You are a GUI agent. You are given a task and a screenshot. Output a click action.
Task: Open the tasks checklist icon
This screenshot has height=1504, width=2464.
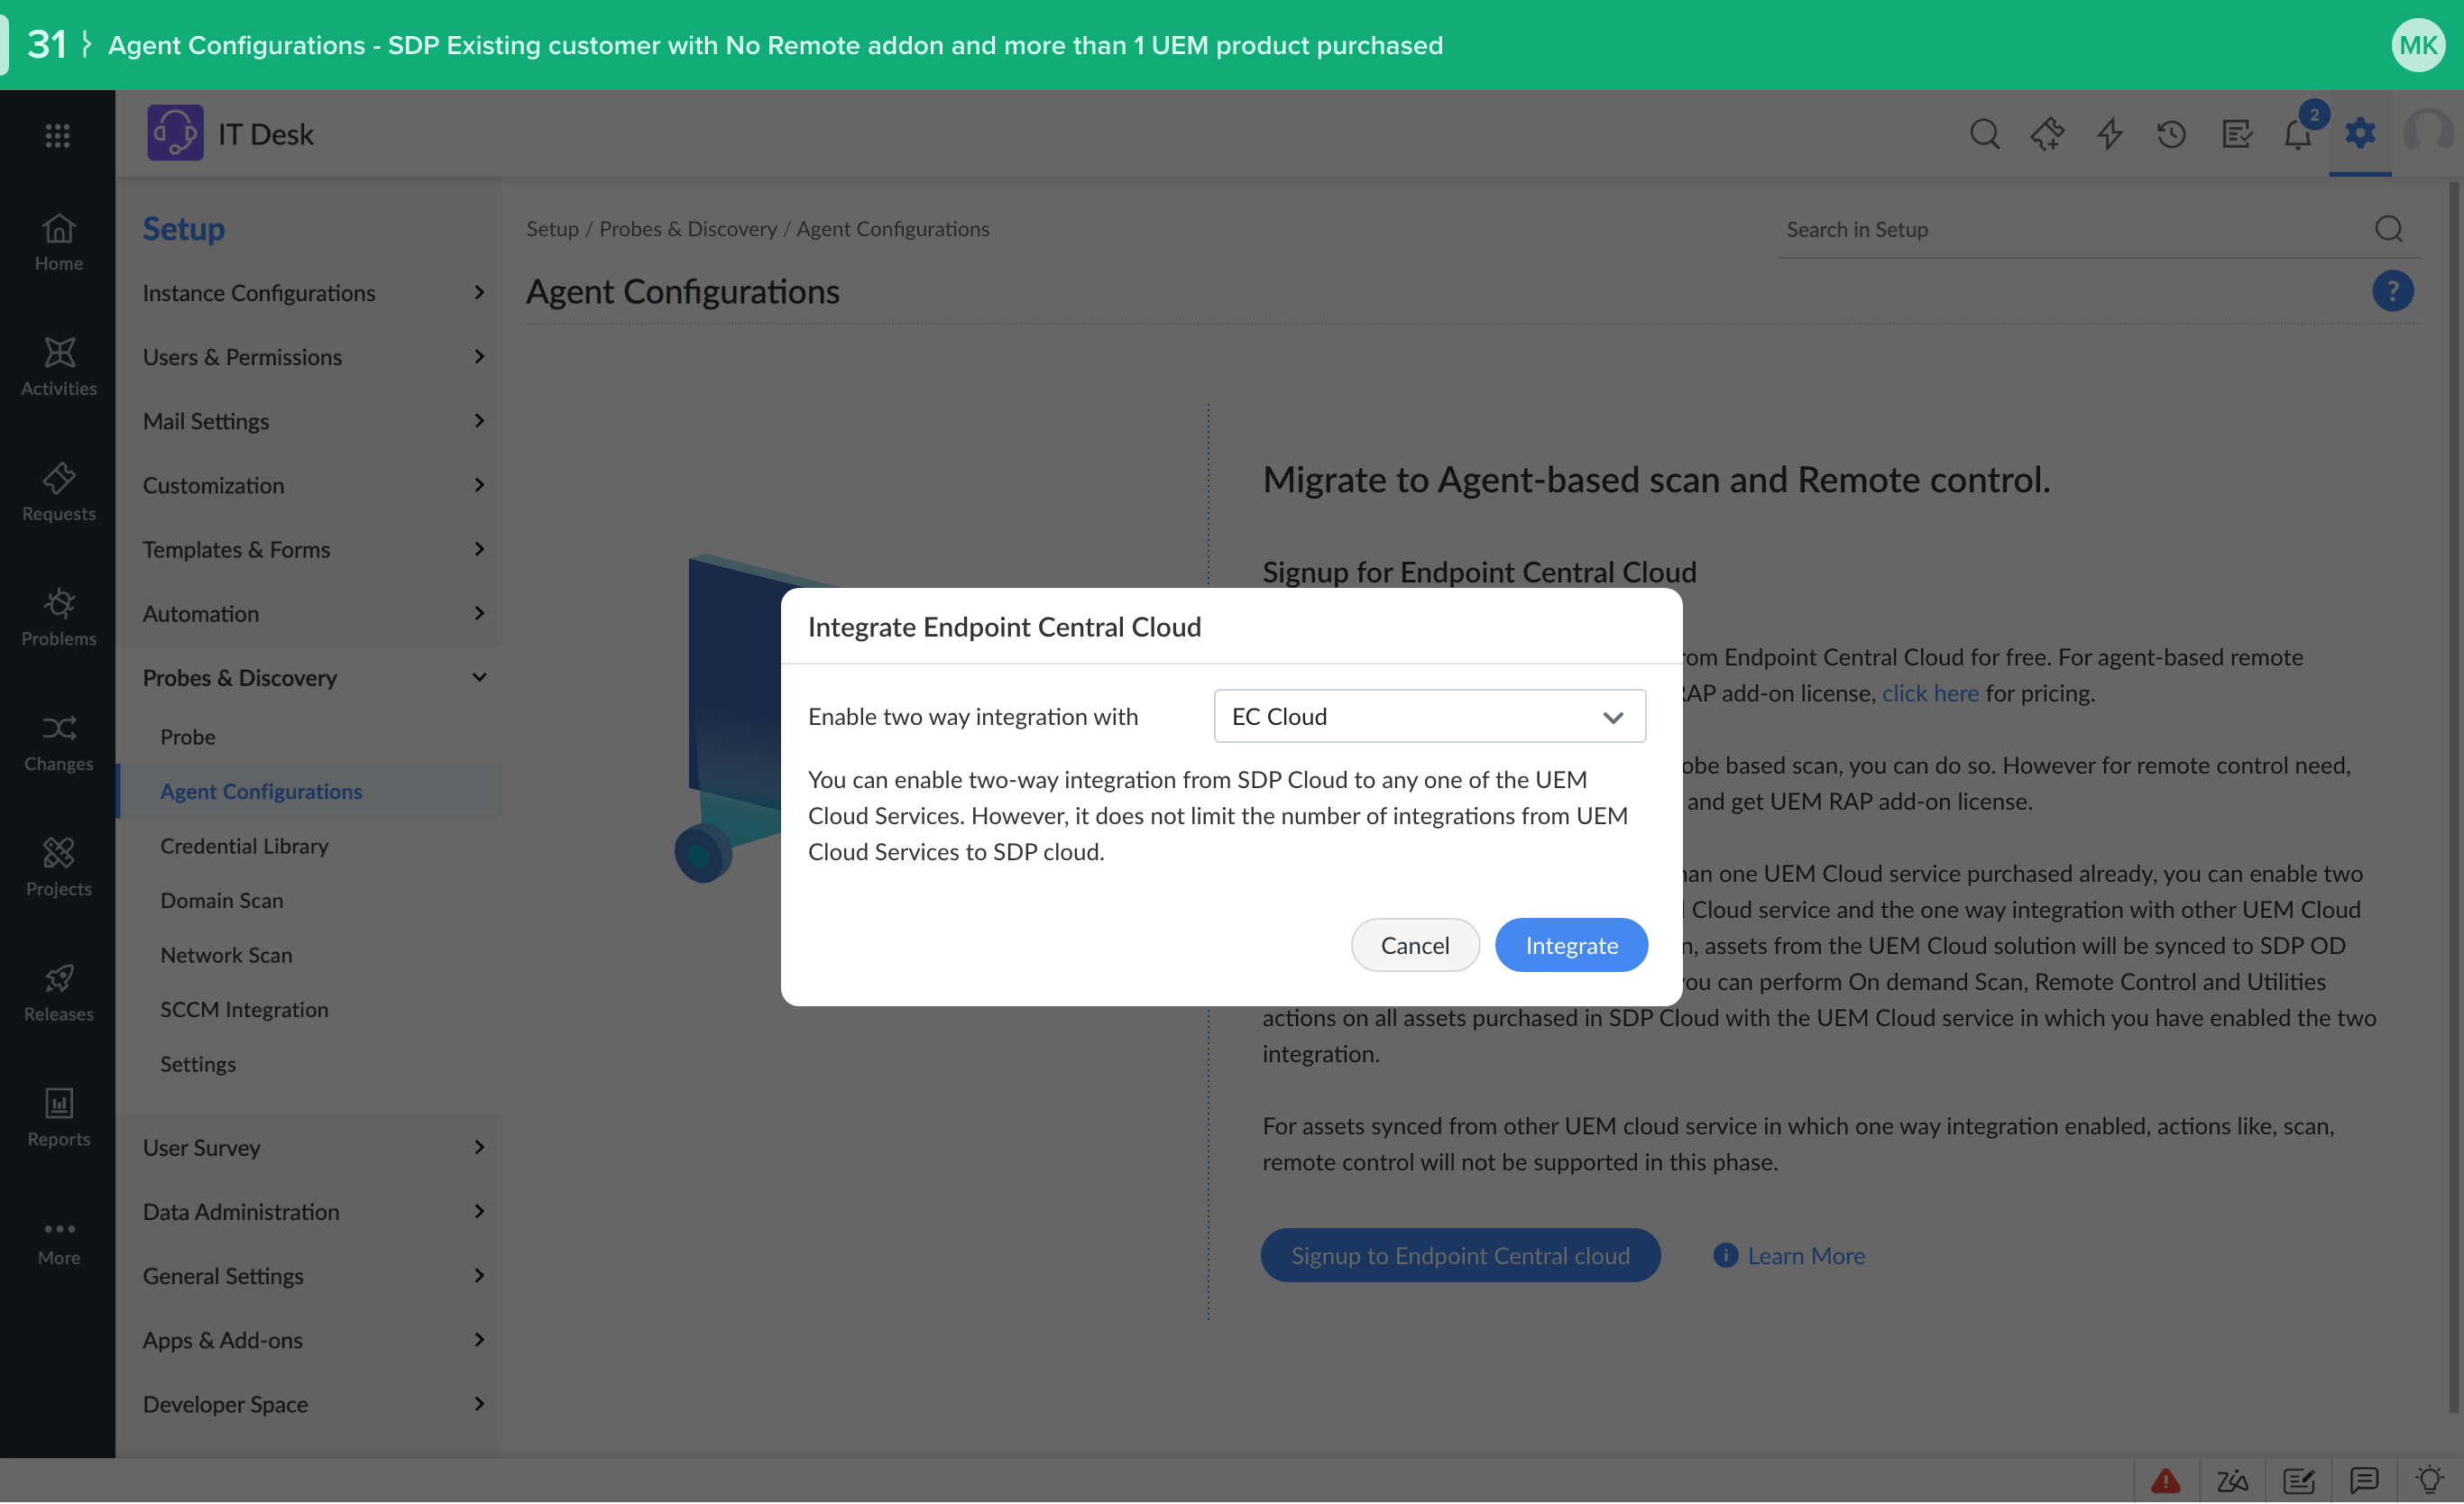tap(2236, 134)
